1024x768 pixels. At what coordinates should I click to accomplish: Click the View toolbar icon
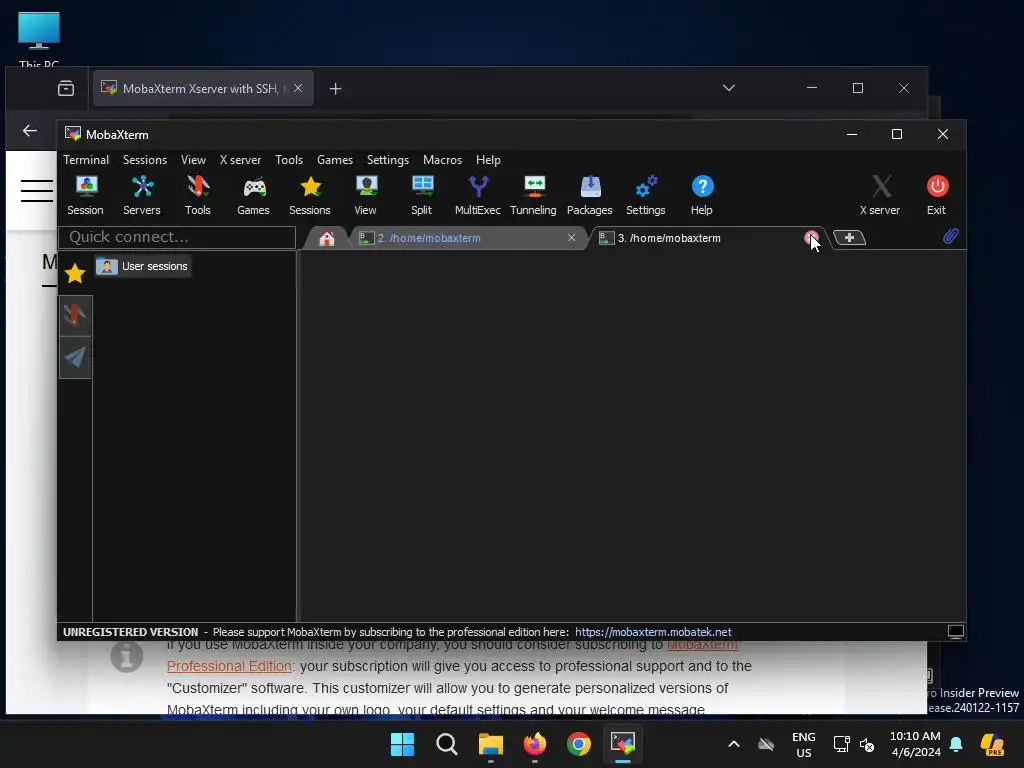(366, 195)
